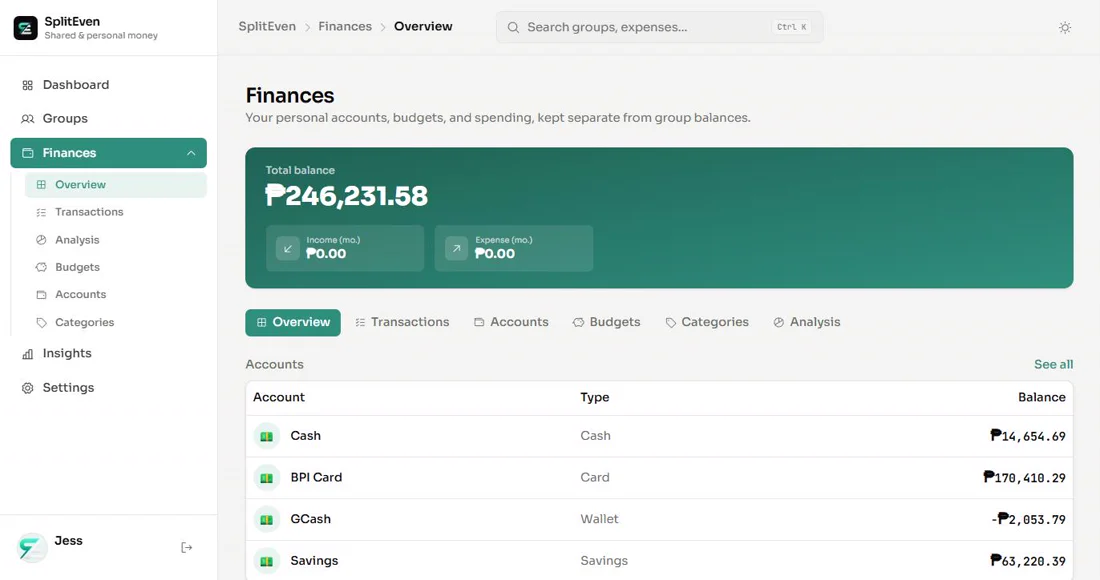
Task: Click the ₱63,220.39 Savings balance
Action: 1028,561
